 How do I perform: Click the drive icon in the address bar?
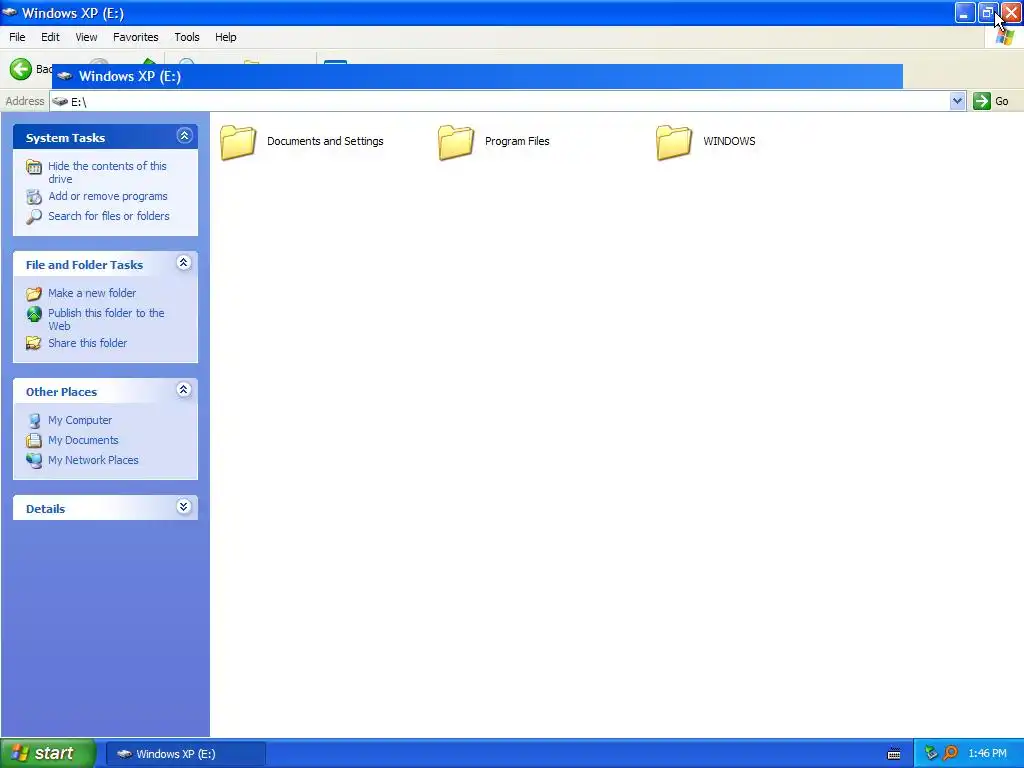[60, 101]
